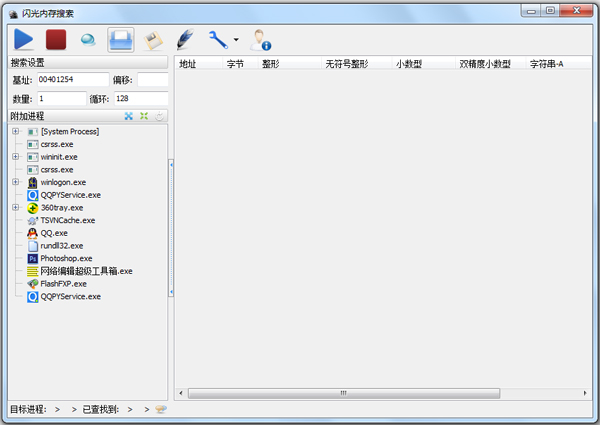The height and width of the screenshot is (425, 600).
Task: Expand the 360tray.exe tree node
Action: (x=15, y=208)
